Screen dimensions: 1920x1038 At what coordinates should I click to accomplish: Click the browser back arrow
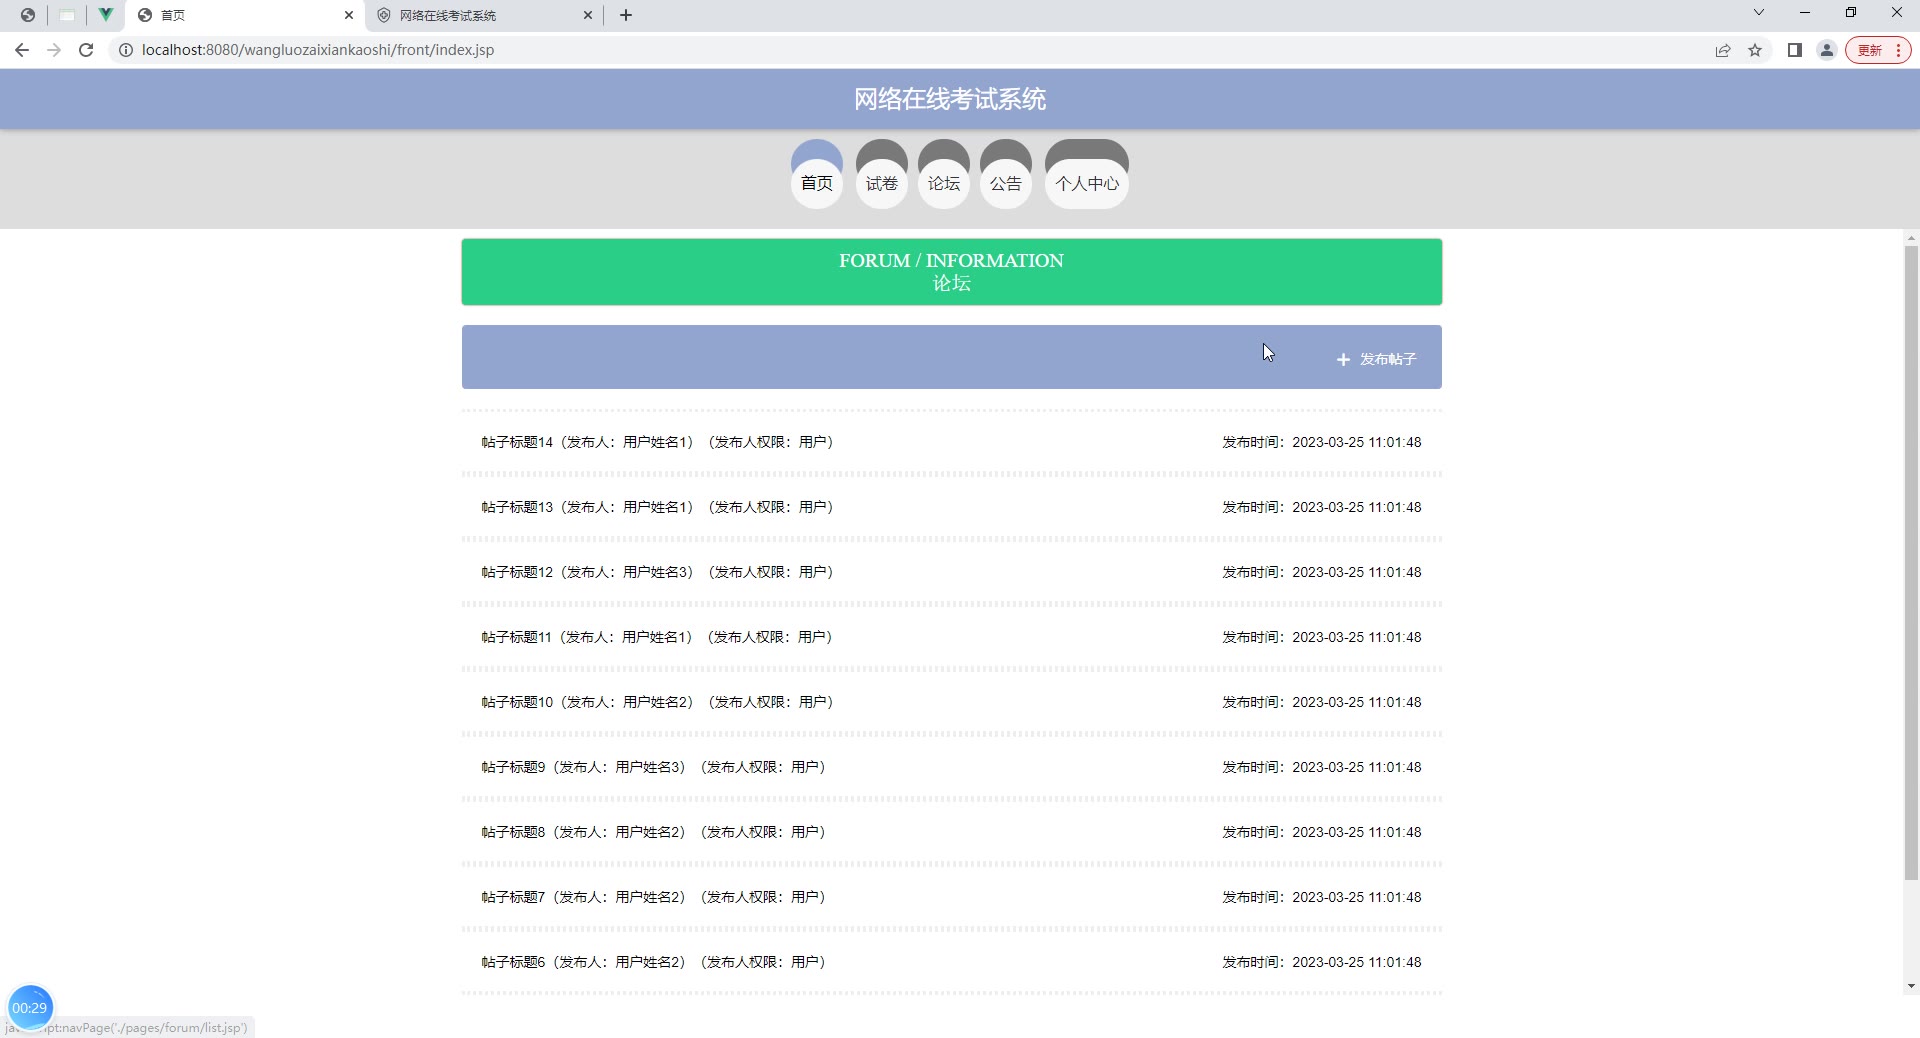22,50
